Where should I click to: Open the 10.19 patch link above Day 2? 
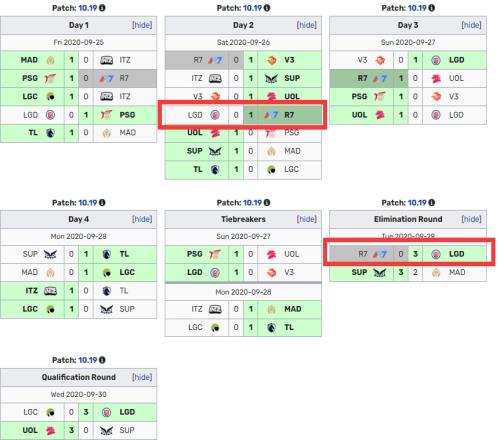tap(252, 8)
